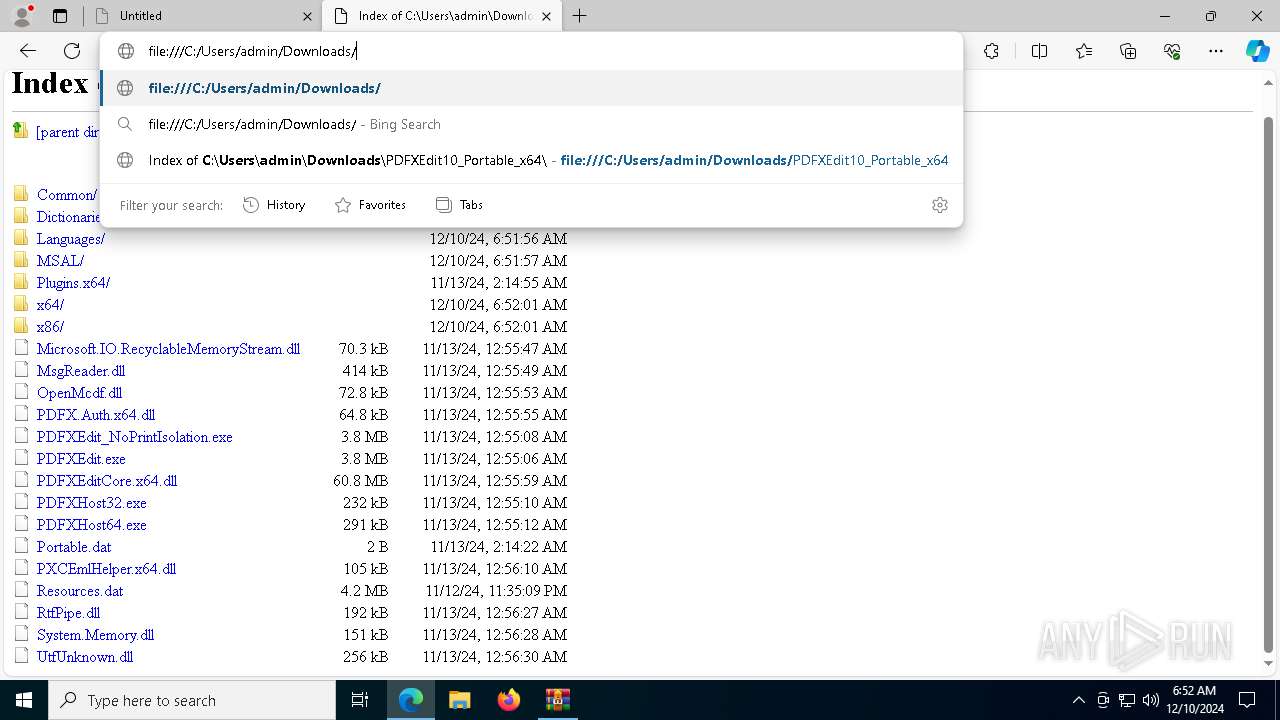Open File Explorer from taskbar

click(x=459, y=700)
